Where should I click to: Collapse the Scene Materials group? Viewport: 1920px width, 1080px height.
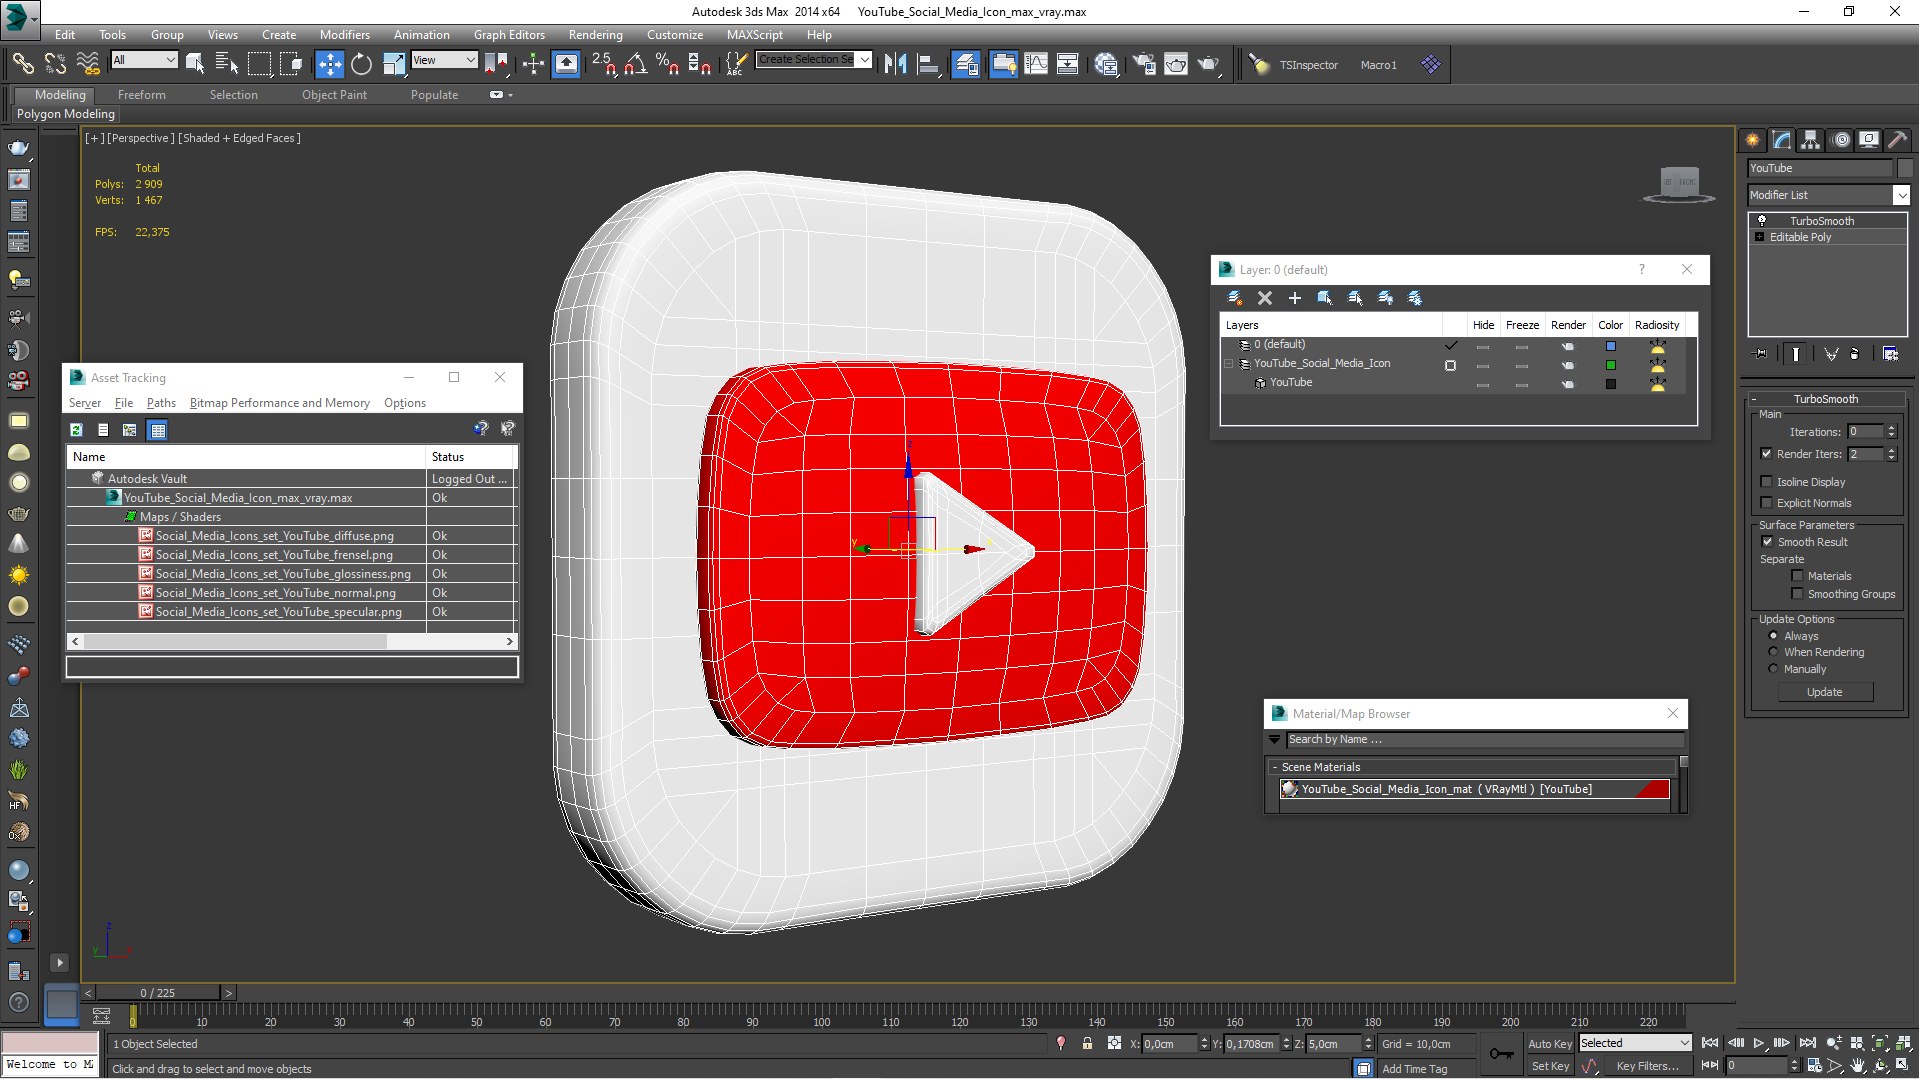click(1274, 767)
